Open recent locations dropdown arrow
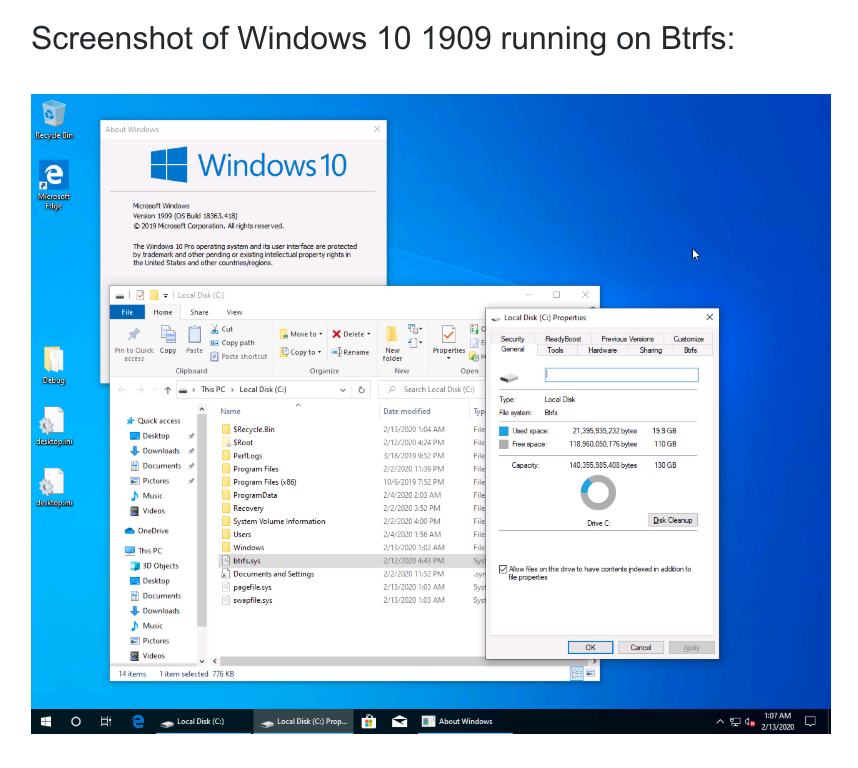Image resolution: width=858 pixels, height=768 pixels. (x=155, y=389)
